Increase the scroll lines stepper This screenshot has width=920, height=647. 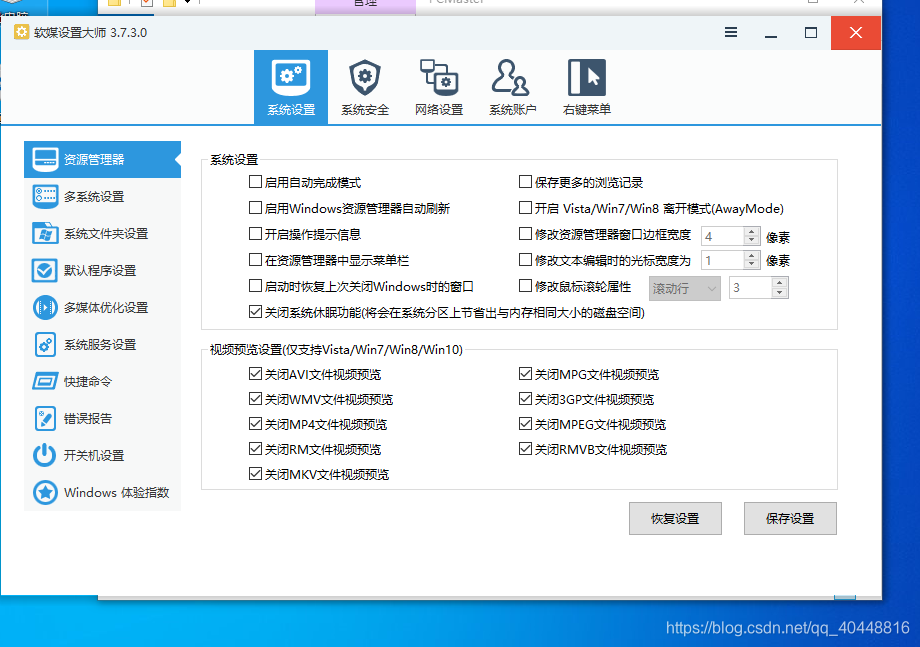tap(779, 283)
